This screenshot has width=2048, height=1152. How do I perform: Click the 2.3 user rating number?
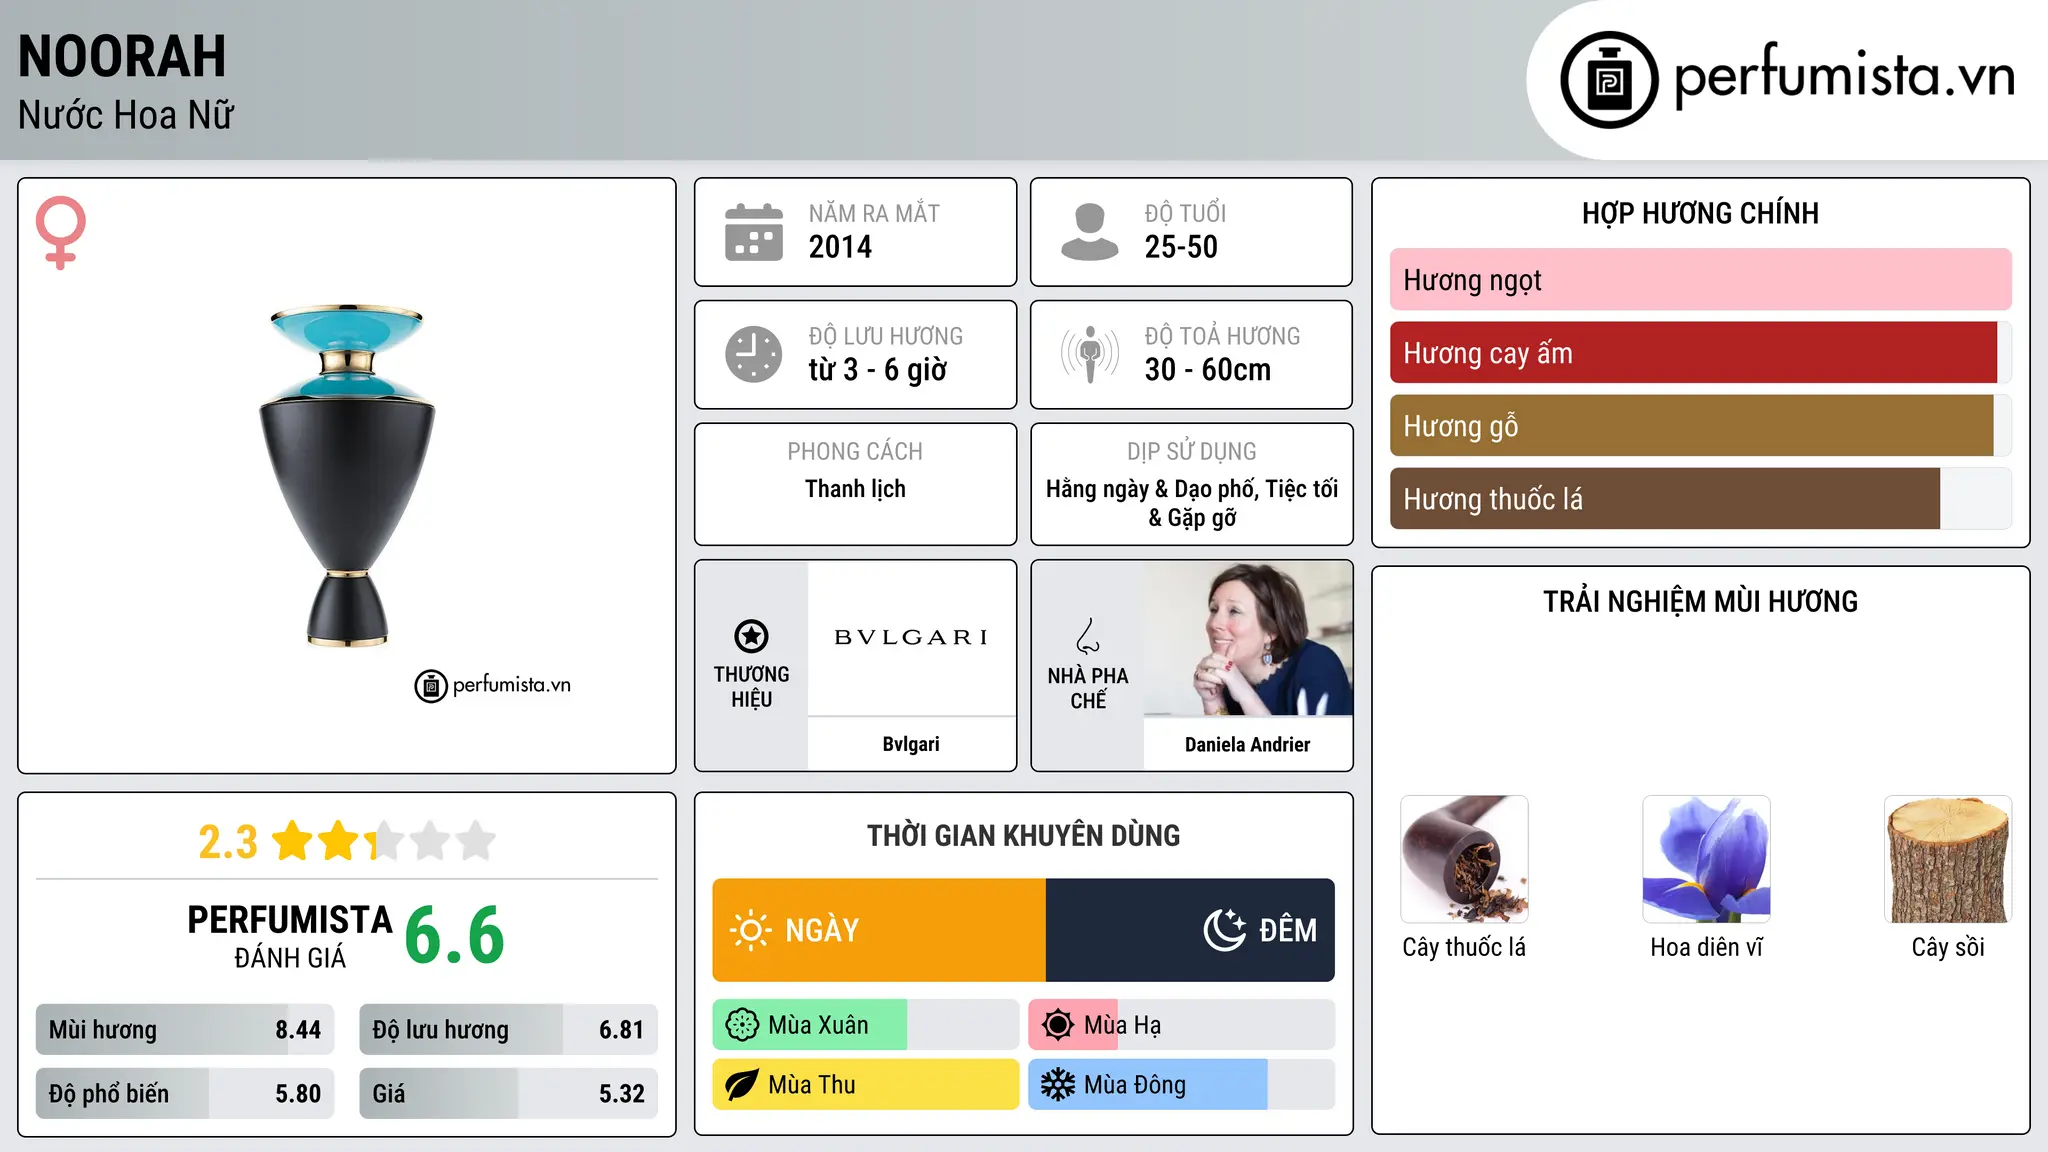tap(228, 842)
